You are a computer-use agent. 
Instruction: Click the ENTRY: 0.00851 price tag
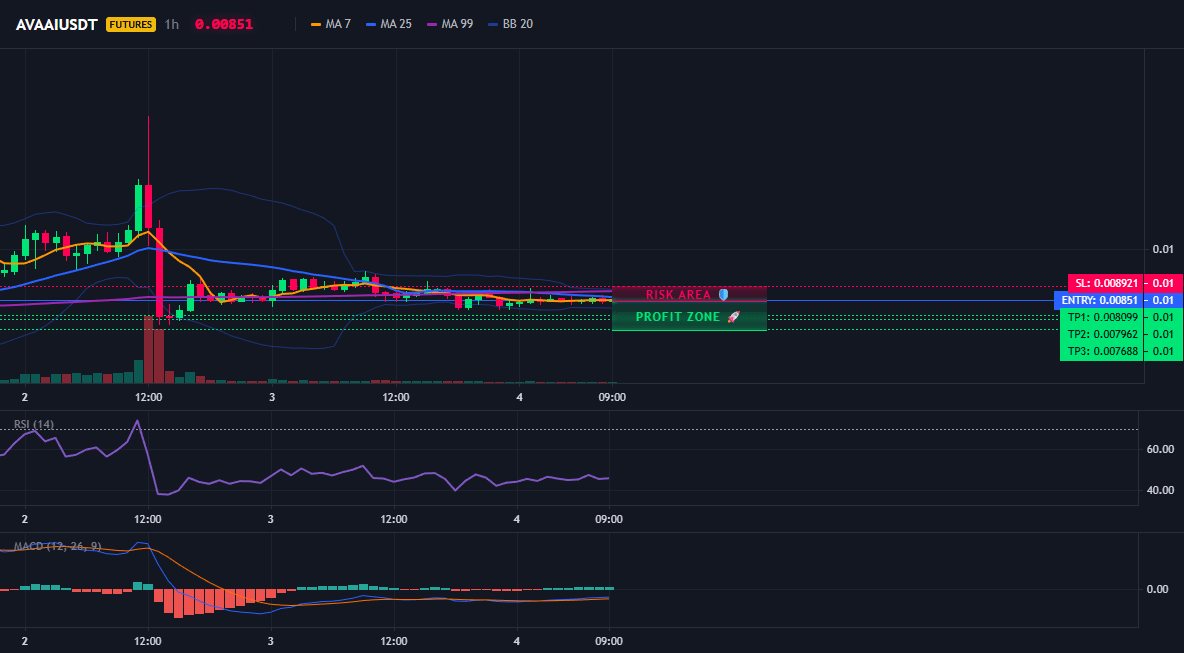[1099, 300]
